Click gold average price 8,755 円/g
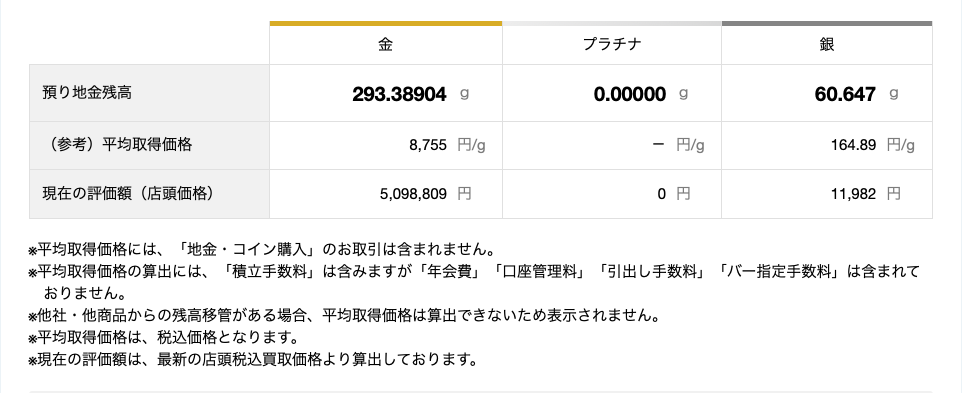This screenshot has height=393, width=962. point(447,145)
